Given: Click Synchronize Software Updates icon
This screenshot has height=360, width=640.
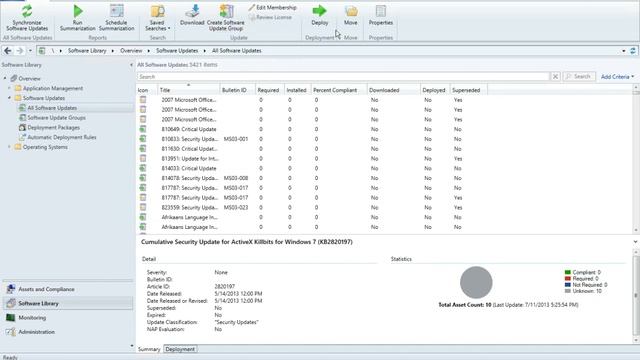Looking at the screenshot, I should pos(27,11).
